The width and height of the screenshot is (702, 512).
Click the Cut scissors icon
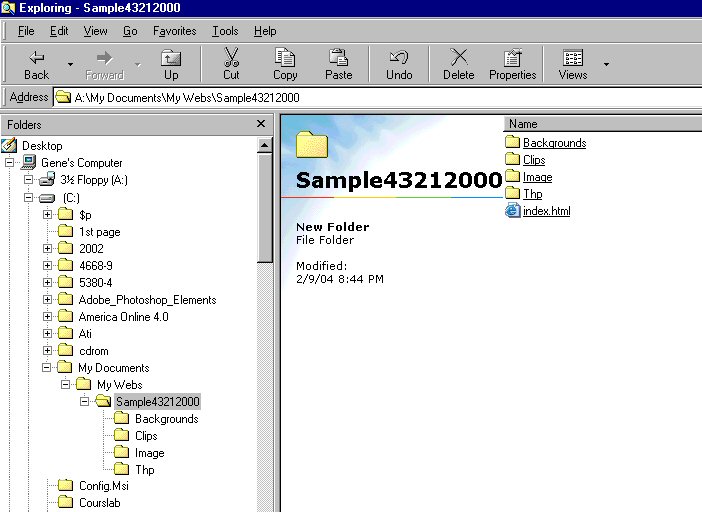tap(231, 57)
